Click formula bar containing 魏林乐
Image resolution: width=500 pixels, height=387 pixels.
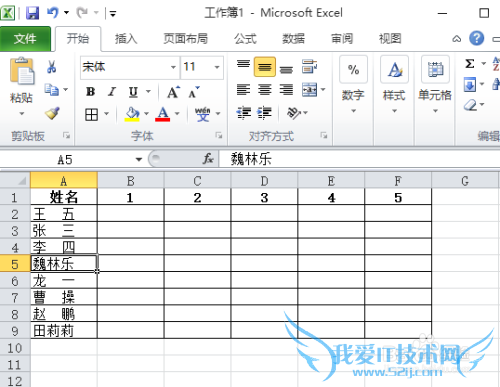point(359,159)
